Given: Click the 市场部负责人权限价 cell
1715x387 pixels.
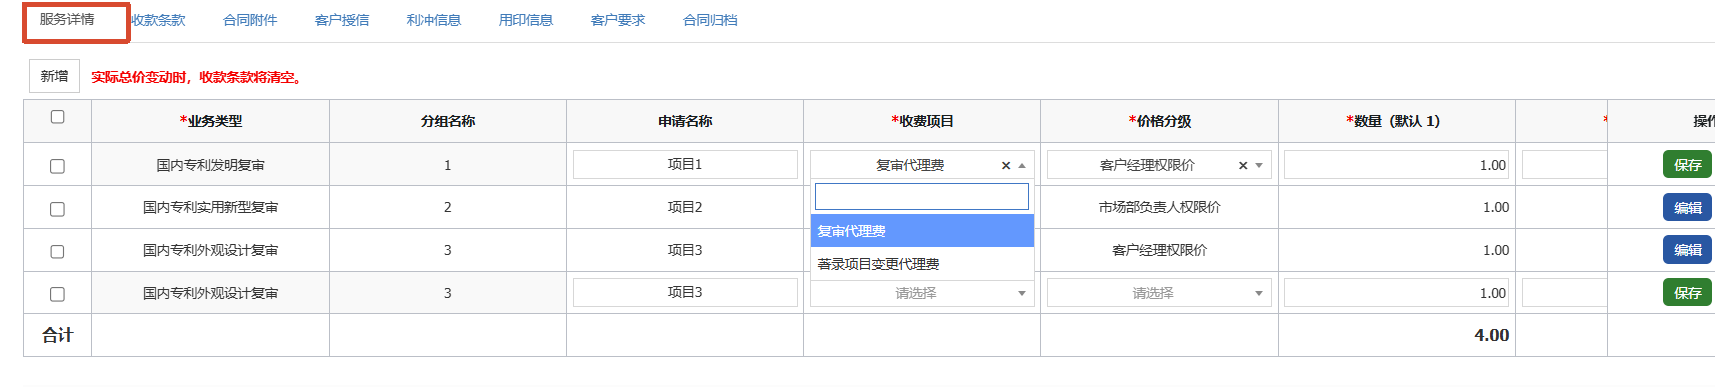Looking at the screenshot, I should coord(1159,207).
